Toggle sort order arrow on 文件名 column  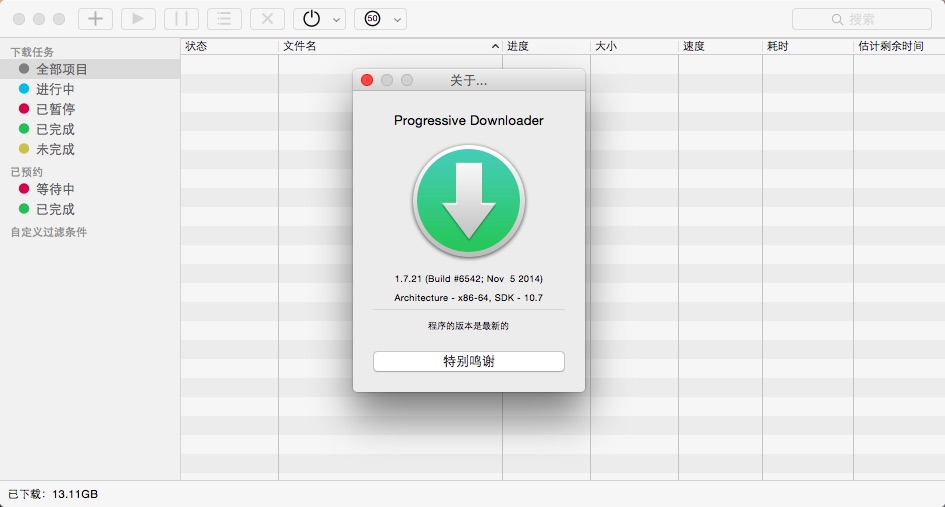(495, 46)
